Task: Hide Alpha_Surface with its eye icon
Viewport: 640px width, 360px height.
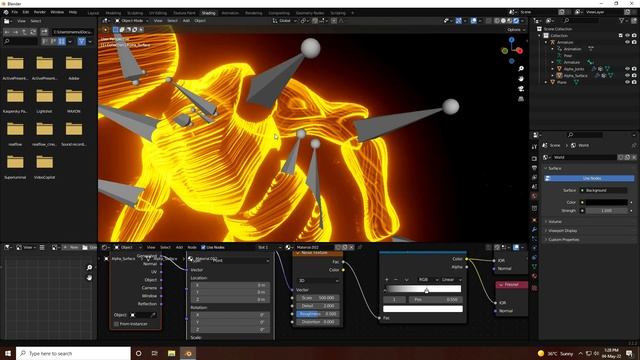Action: (627, 76)
